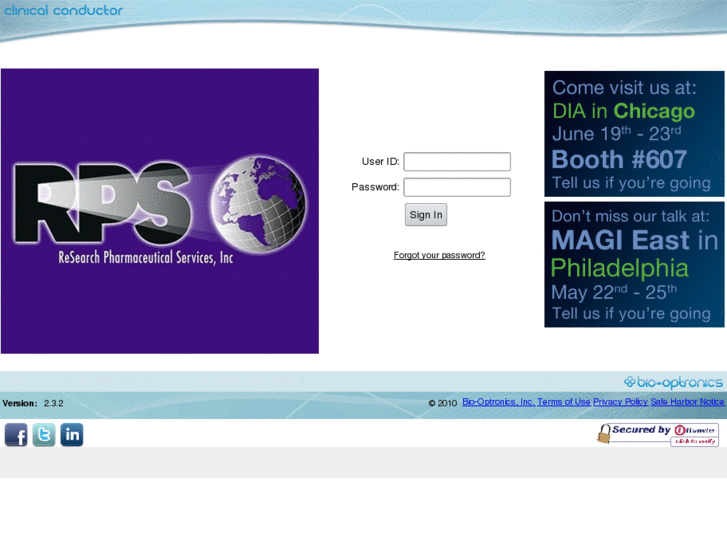
Task: Click the User ID: label
Action: tap(380, 161)
